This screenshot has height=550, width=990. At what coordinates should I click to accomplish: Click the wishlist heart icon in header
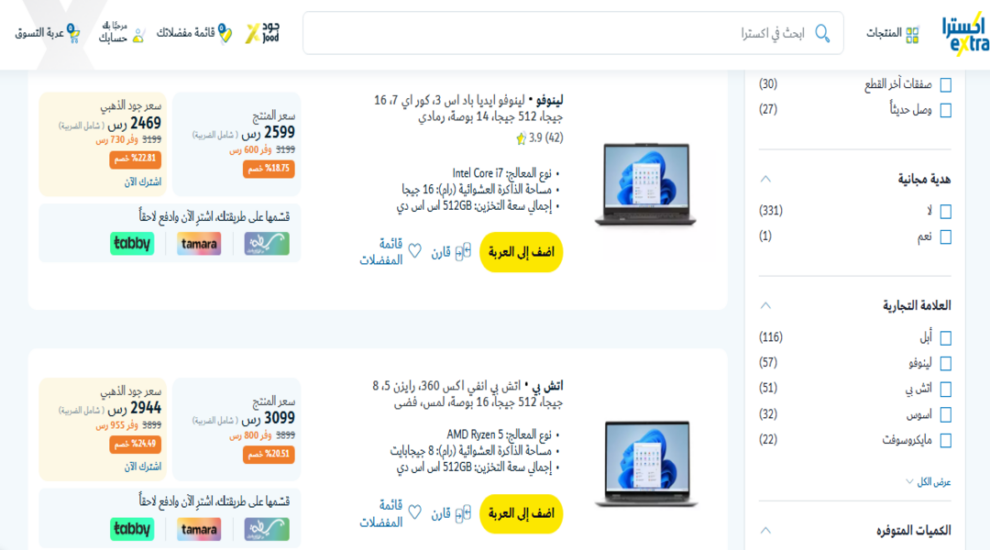click(x=225, y=33)
